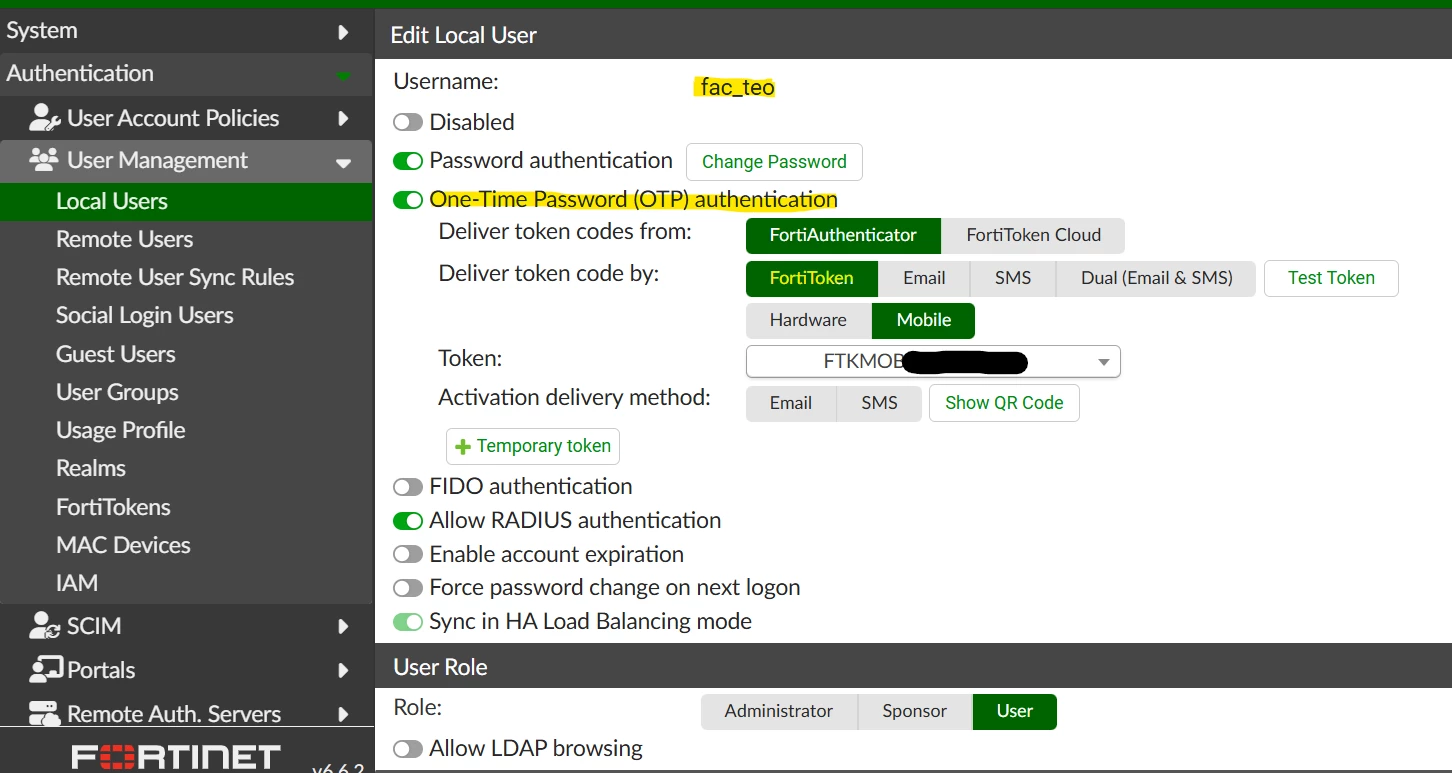Set role to Sponsor

click(915, 711)
